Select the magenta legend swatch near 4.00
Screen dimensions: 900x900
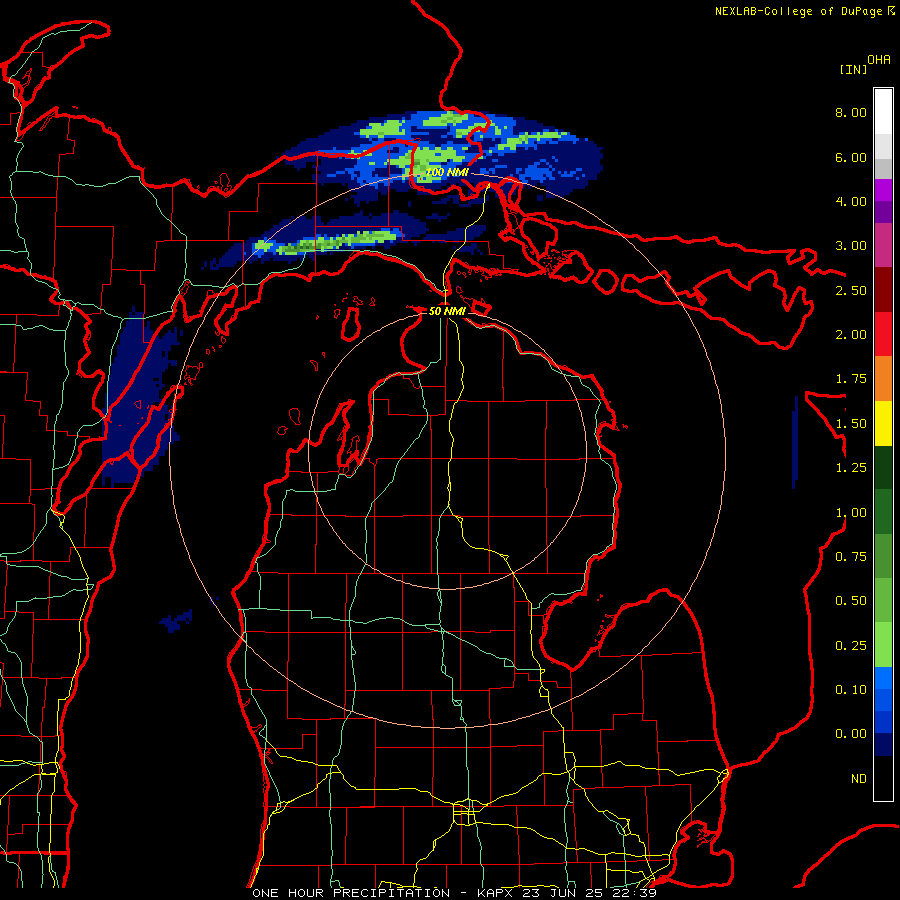(x=883, y=190)
